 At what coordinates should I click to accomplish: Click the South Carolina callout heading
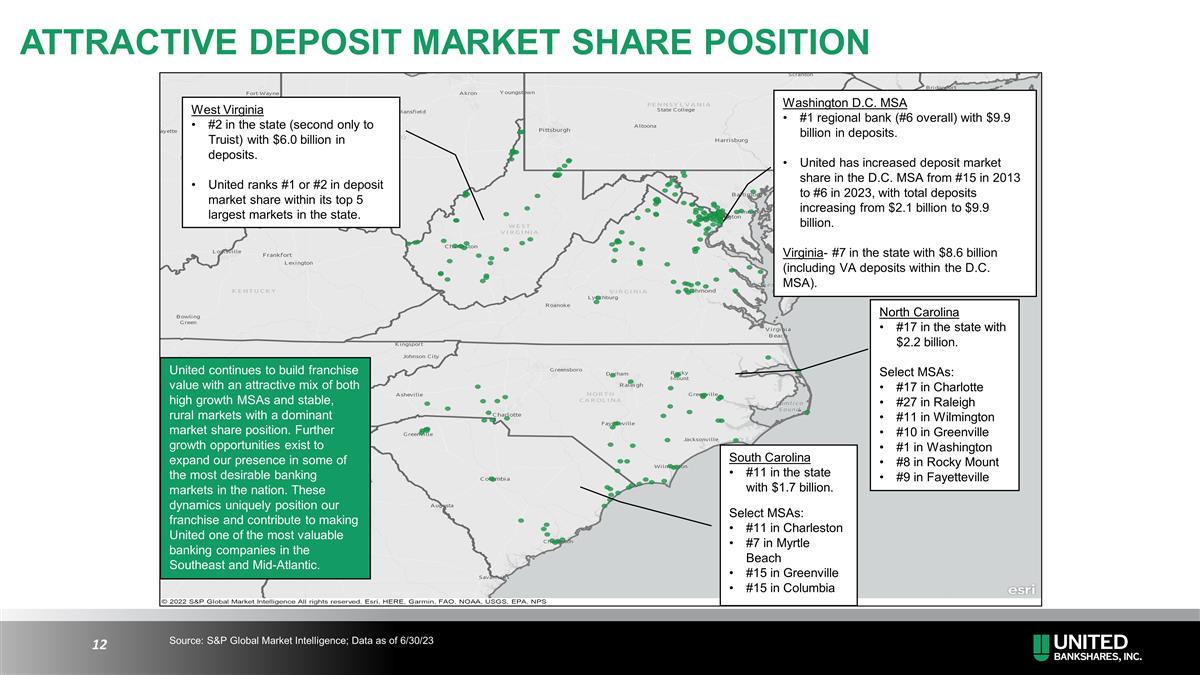(770, 457)
